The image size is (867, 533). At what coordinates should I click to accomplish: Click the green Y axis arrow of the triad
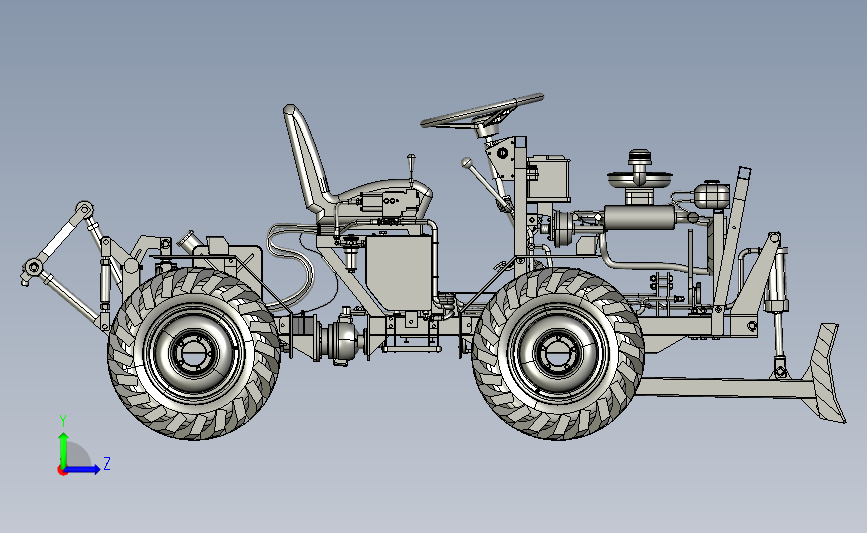tap(64, 449)
